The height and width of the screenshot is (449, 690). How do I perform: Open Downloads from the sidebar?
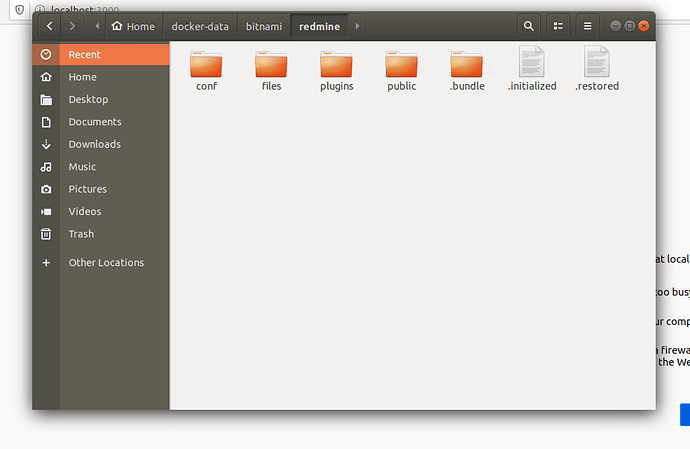[94, 144]
